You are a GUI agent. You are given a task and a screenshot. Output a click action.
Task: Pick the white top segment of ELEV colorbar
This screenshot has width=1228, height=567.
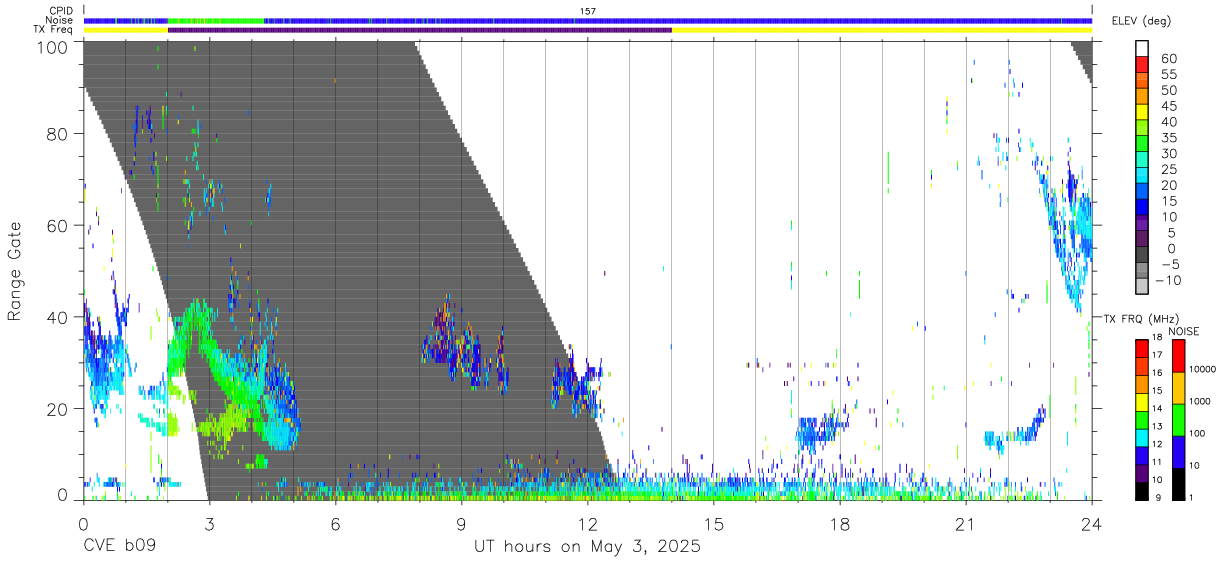tap(1142, 48)
